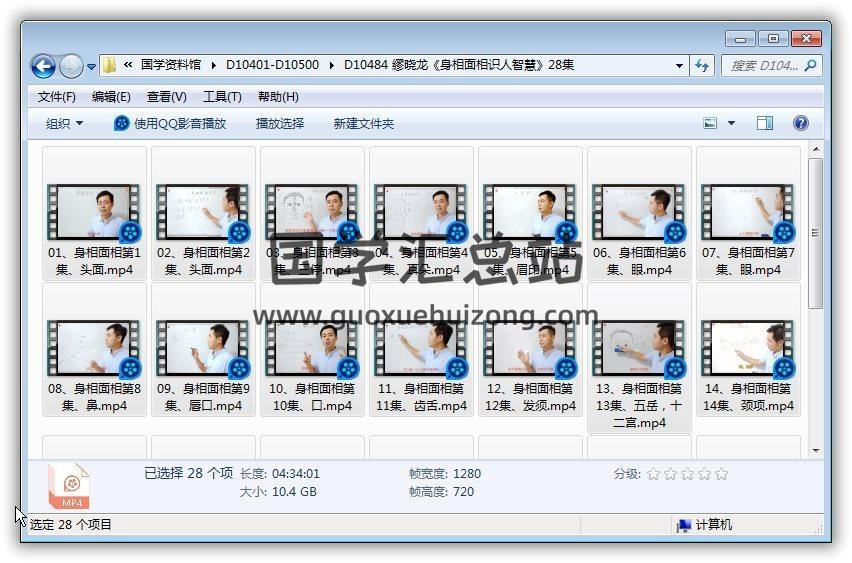The height and width of the screenshot is (563, 852).
Task: Open the help question mark icon
Action: 800,123
